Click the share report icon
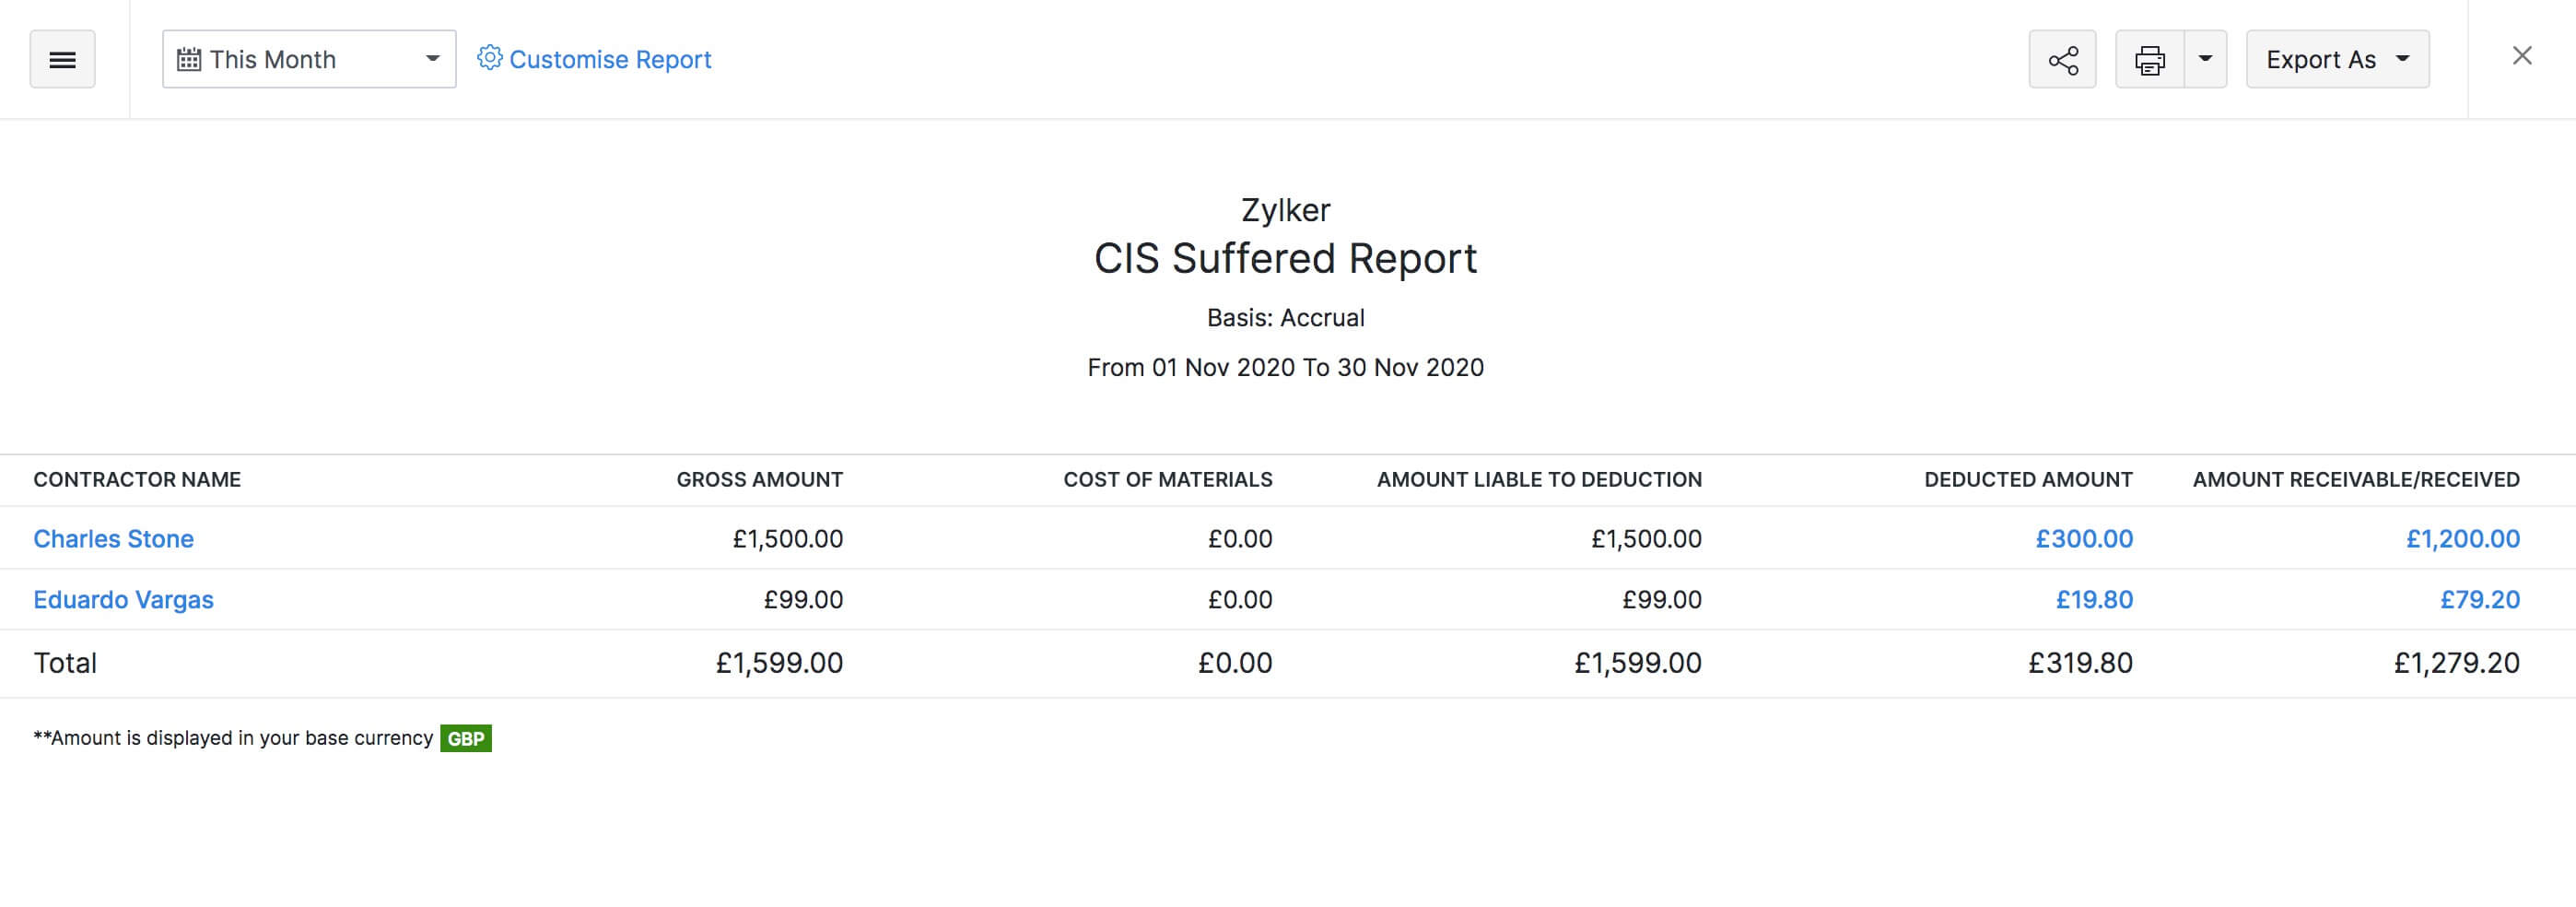The width and height of the screenshot is (2576, 907). click(x=2062, y=60)
